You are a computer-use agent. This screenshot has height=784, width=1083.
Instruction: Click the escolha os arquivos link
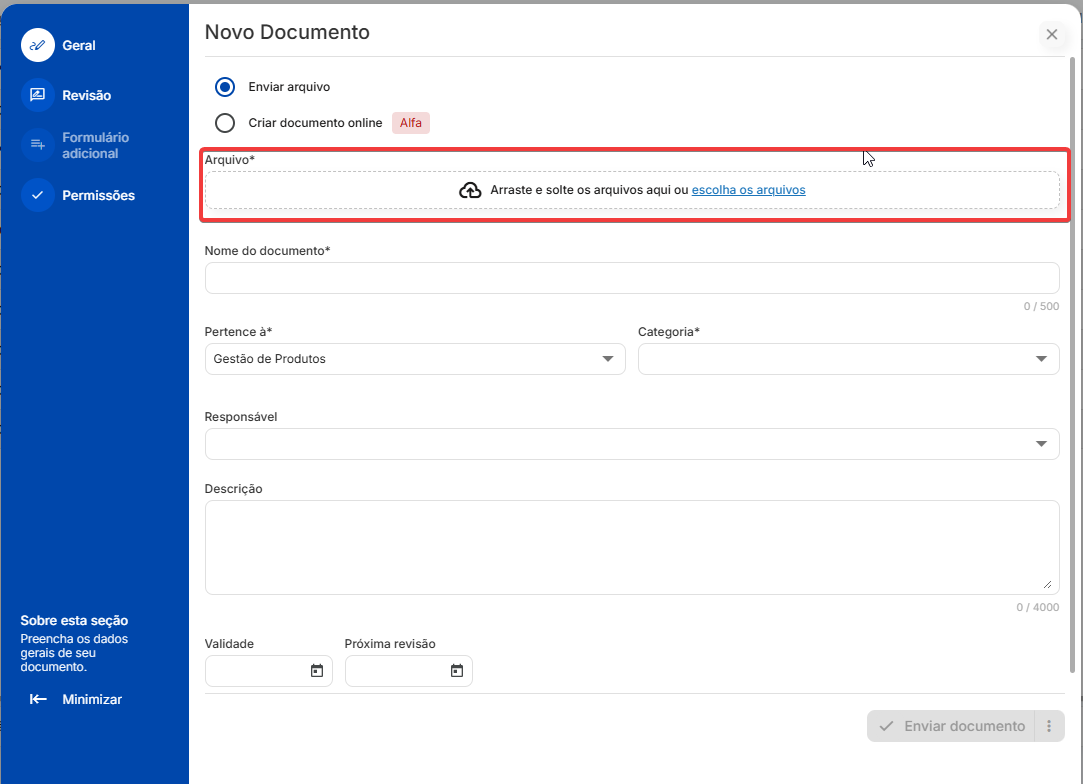tap(748, 189)
